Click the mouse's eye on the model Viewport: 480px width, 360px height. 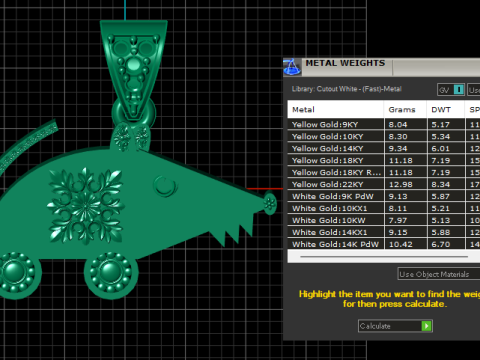click(x=164, y=185)
